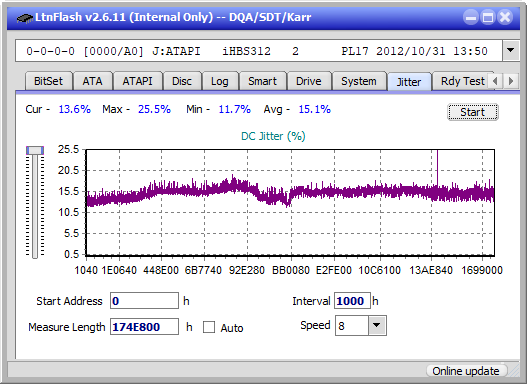Click the Cur value 13.6%
This screenshot has height=384, width=527.
75,109
